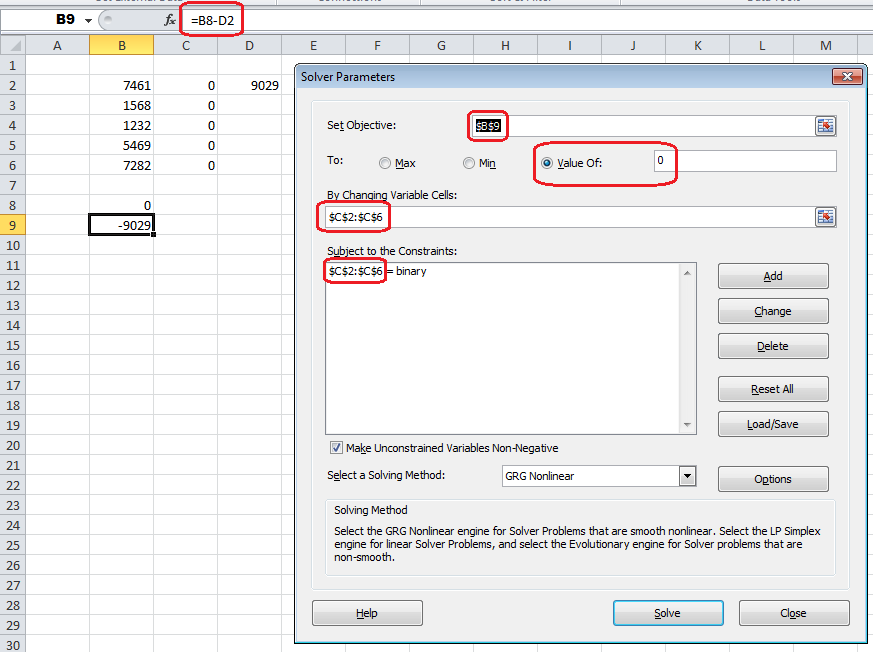873x652 pixels.
Task: Click the constraints list scroll up arrow
Action: (x=687, y=273)
